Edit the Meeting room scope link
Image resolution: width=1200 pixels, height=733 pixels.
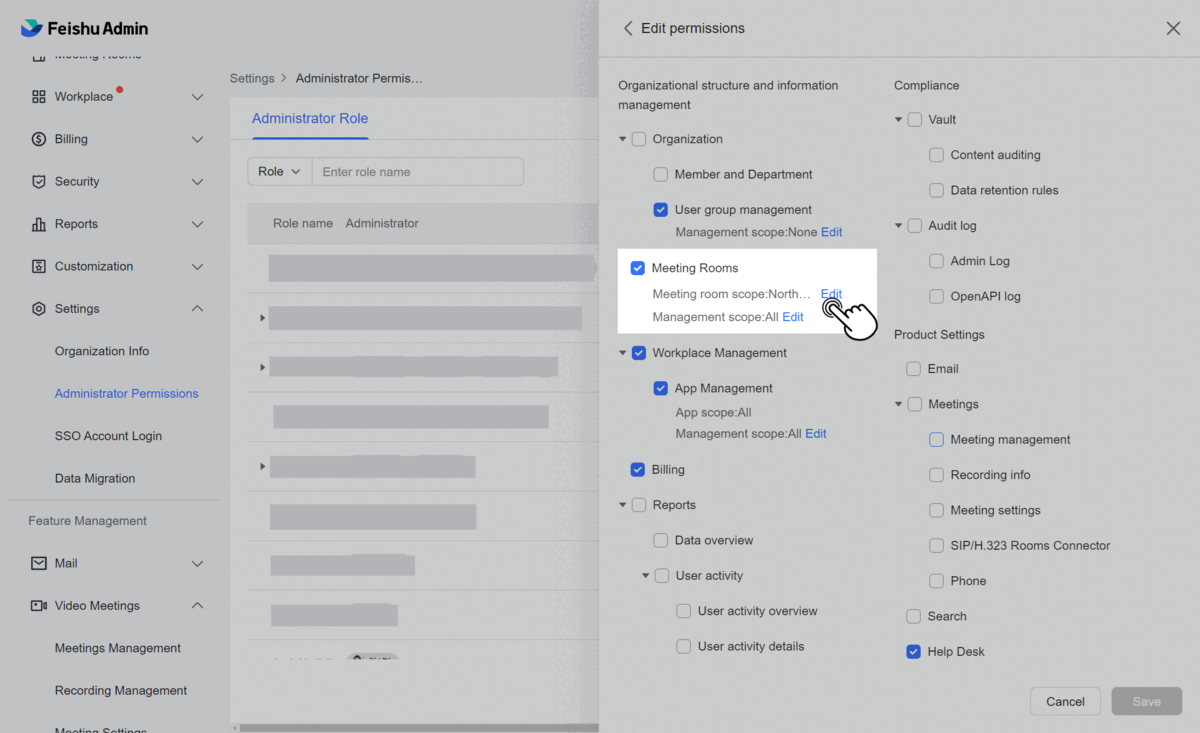coord(831,294)
